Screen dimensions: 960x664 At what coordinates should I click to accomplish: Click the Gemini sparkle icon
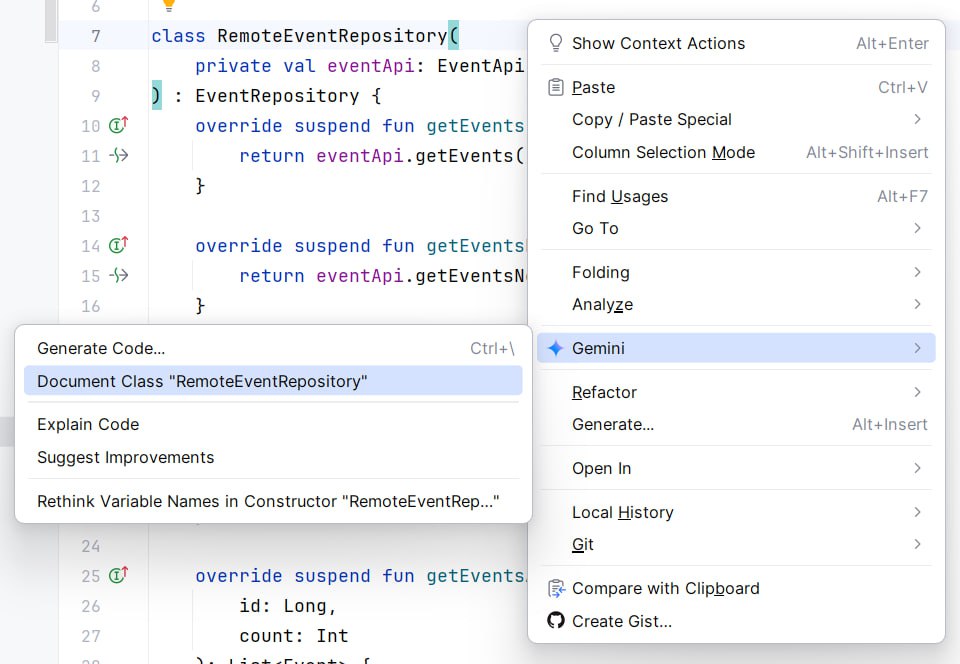[555, 348]
